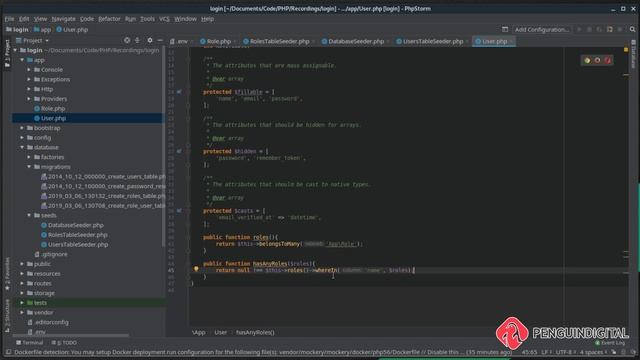640x360 pixels.
Task: Open the File menu
Action: pyautogui.click(x=9, y=19)
